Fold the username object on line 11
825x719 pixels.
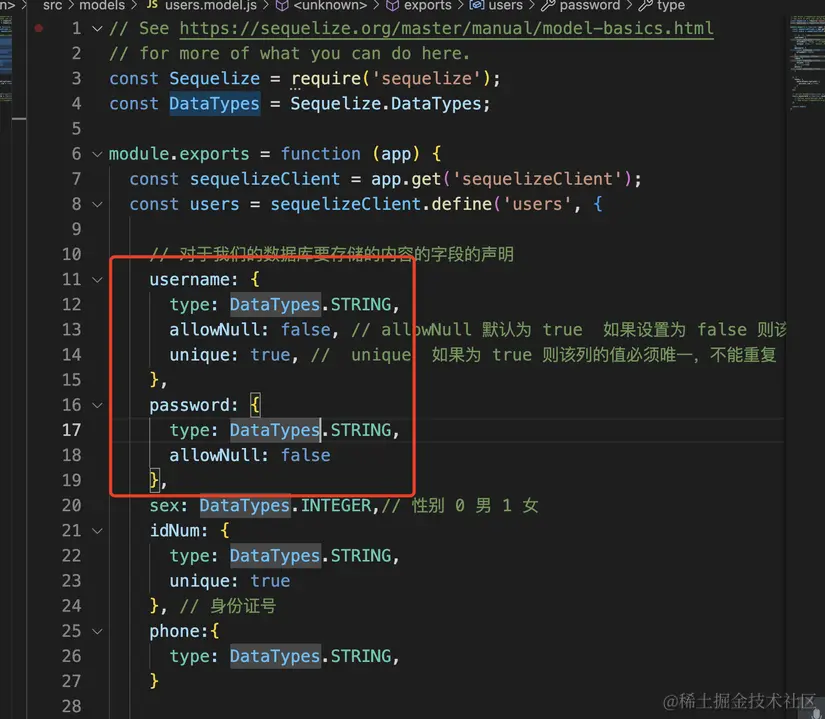[x=97, y=280]
